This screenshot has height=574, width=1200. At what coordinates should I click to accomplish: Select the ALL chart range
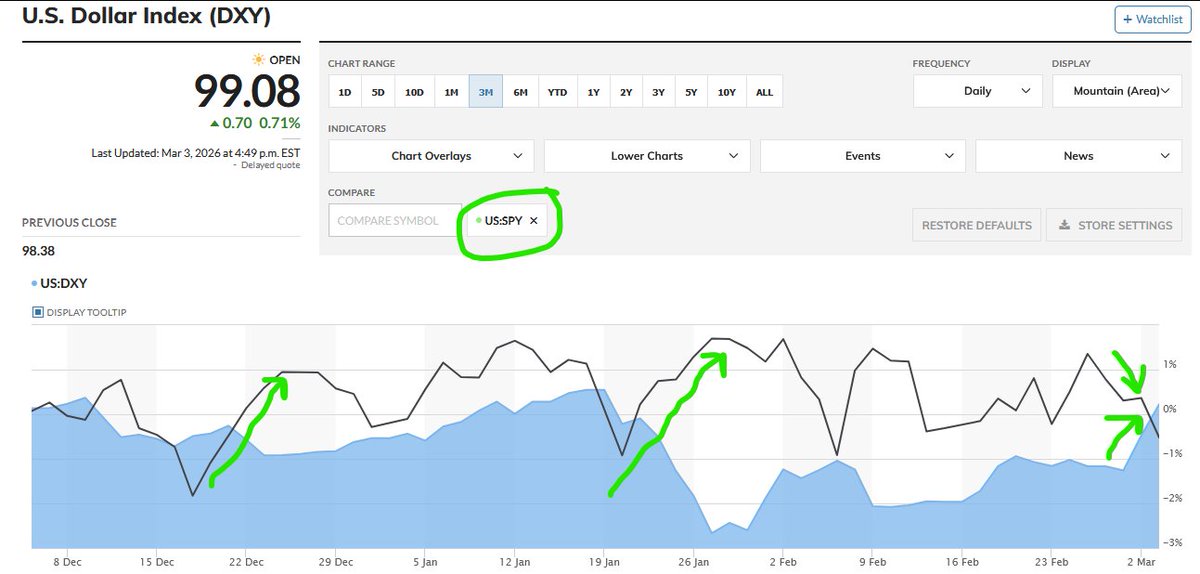point(764,92)
